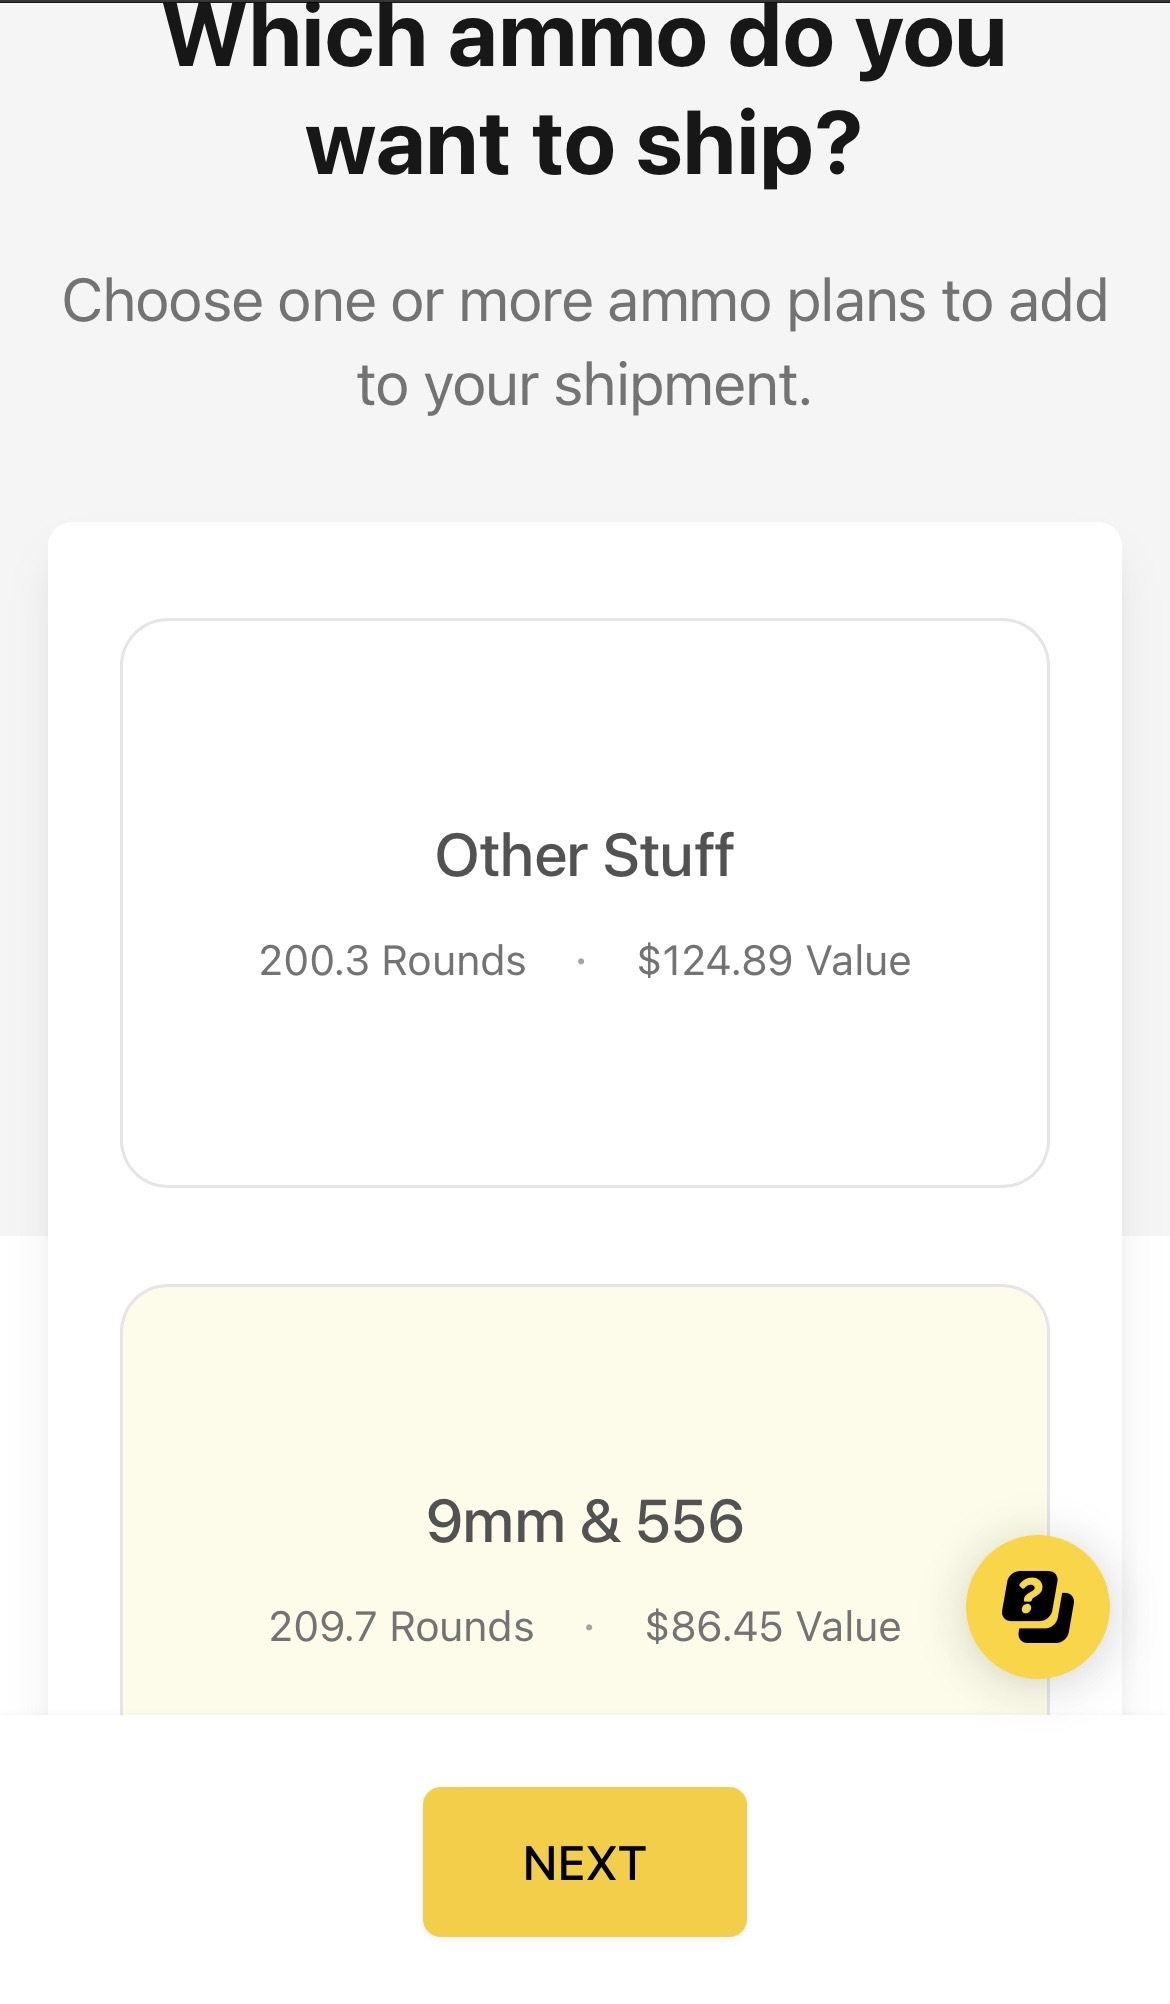Click "to your shipment." subtitle line
This screenshot has width=1170, height=2004.
tap(584, 385)
